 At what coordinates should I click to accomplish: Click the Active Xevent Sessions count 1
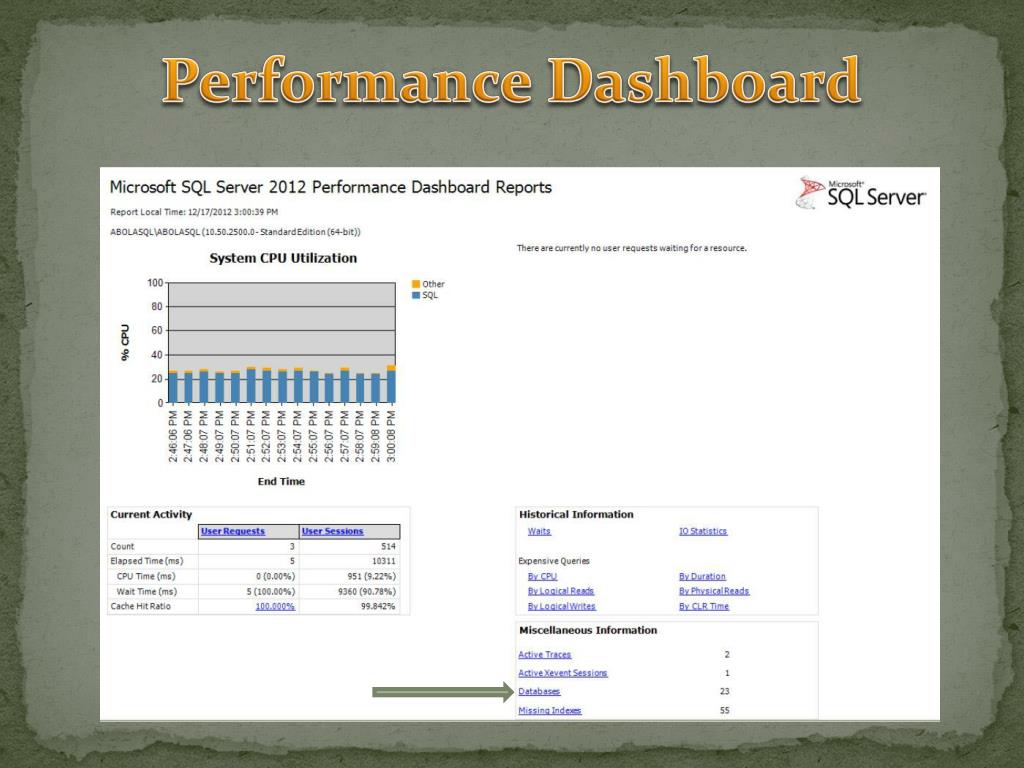(727, 673)
